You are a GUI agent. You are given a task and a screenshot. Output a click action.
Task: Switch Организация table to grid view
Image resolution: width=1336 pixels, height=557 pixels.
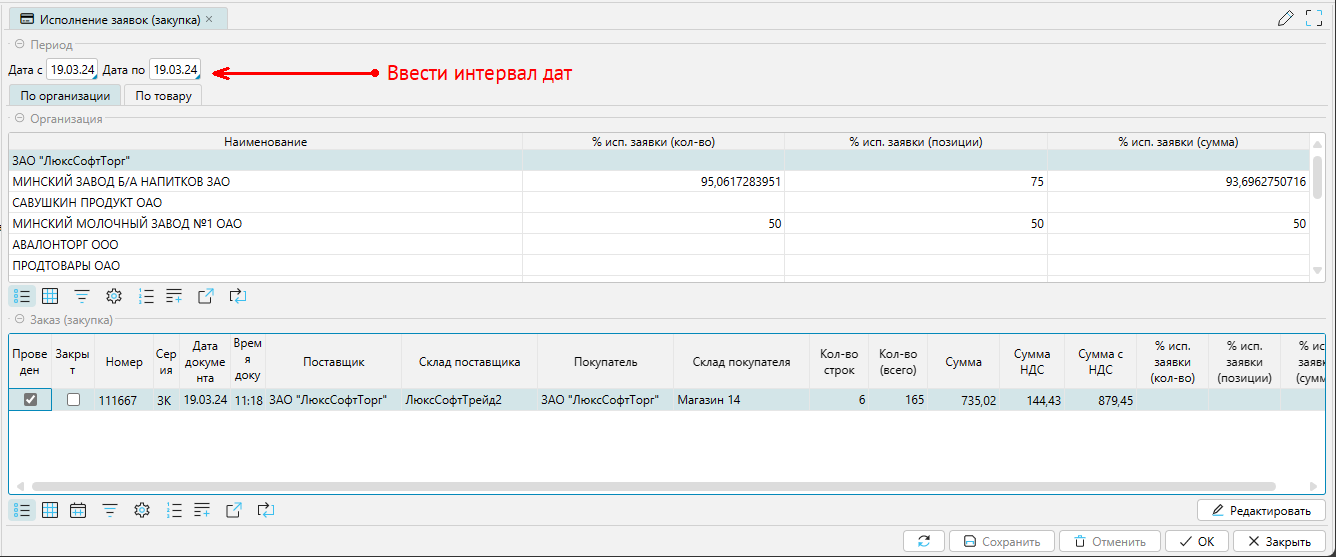pyautogui.click(x=50, y=296)
